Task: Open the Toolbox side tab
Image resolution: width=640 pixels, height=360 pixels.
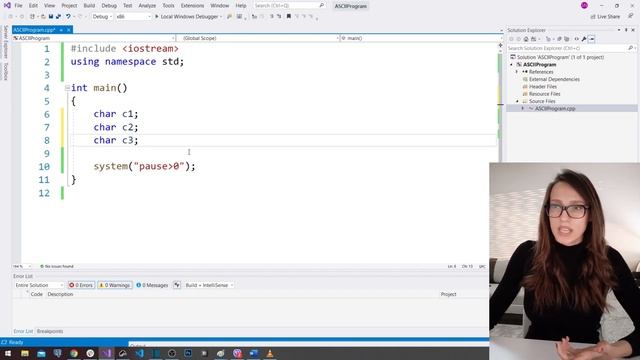Action: [5, 71]
